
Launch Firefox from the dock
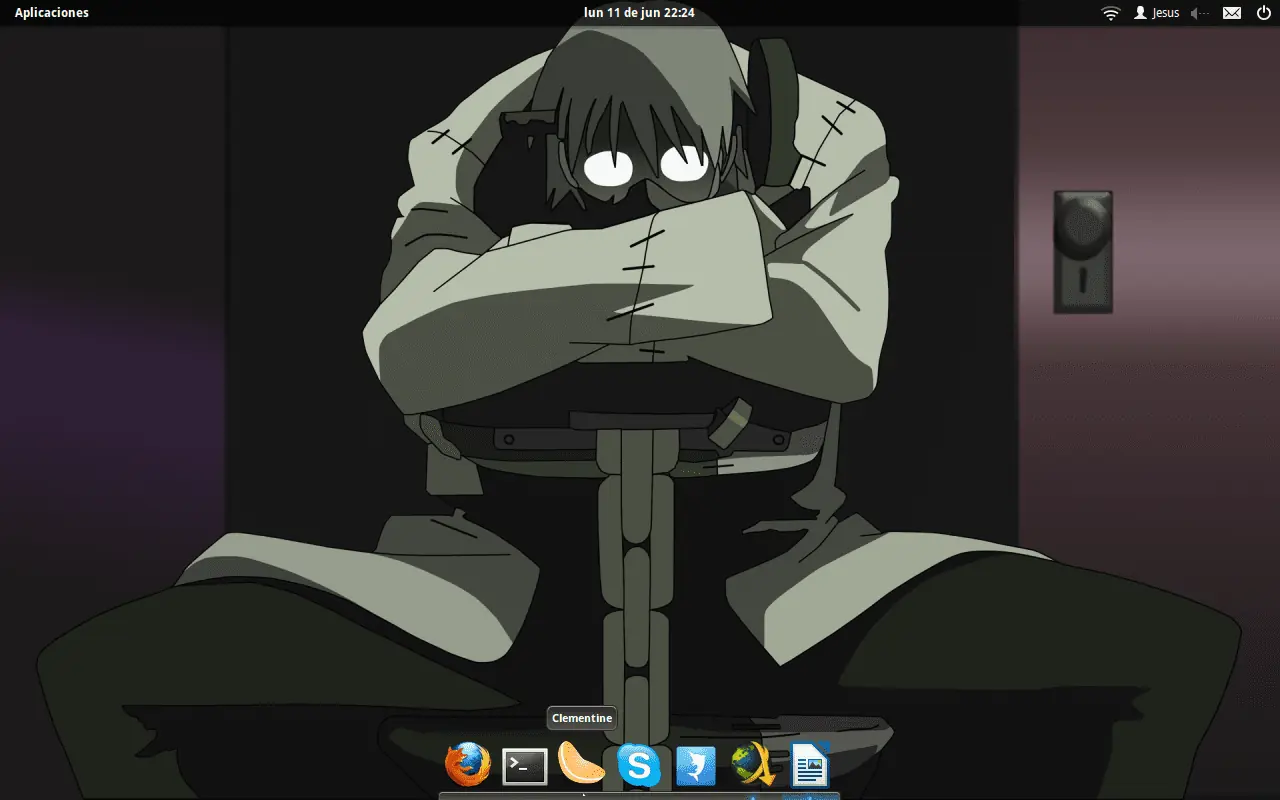point(468,765)
